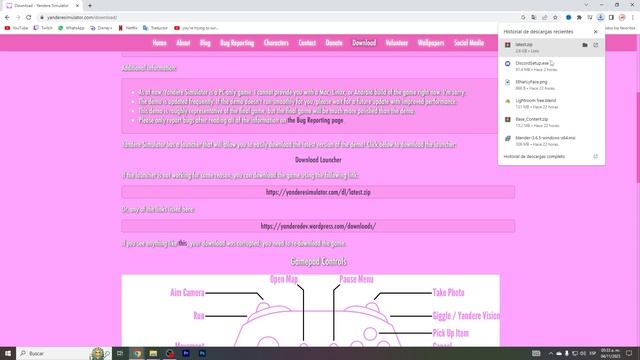Open the Chrome three-dot menu

click(x=633, y=18)
